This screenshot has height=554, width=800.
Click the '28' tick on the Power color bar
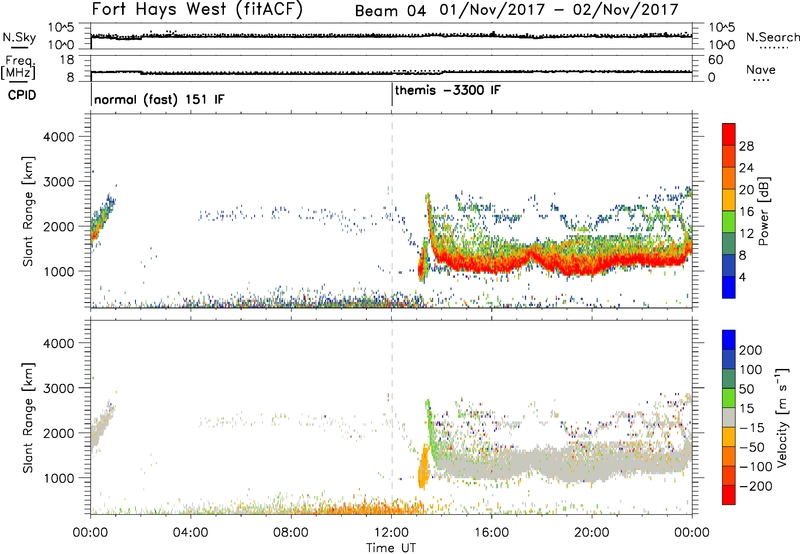[746, 146]
